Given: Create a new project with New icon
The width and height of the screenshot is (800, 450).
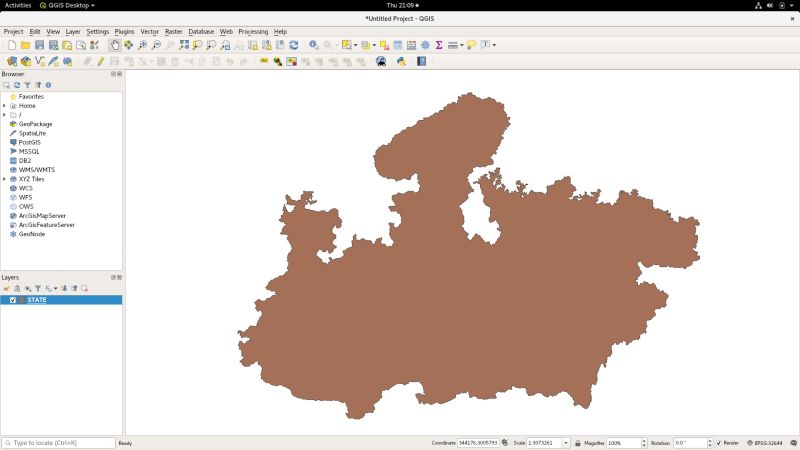Looking at the screenshot, I should (12, 45).
